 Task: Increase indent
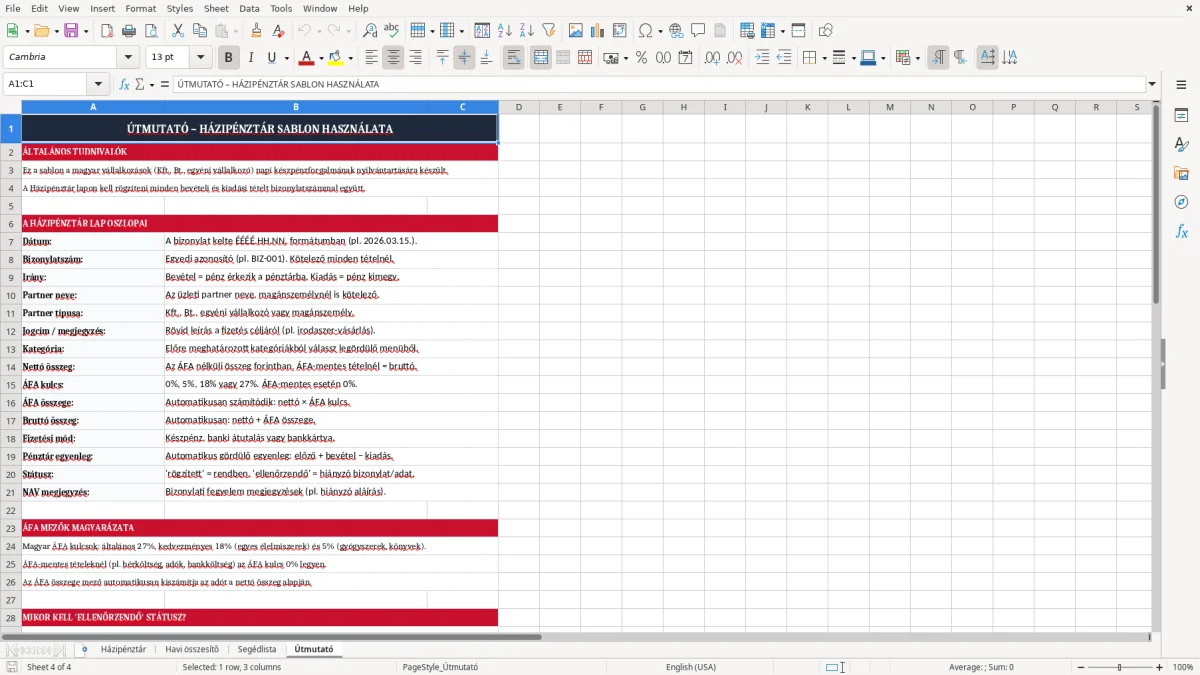point(762,58)
